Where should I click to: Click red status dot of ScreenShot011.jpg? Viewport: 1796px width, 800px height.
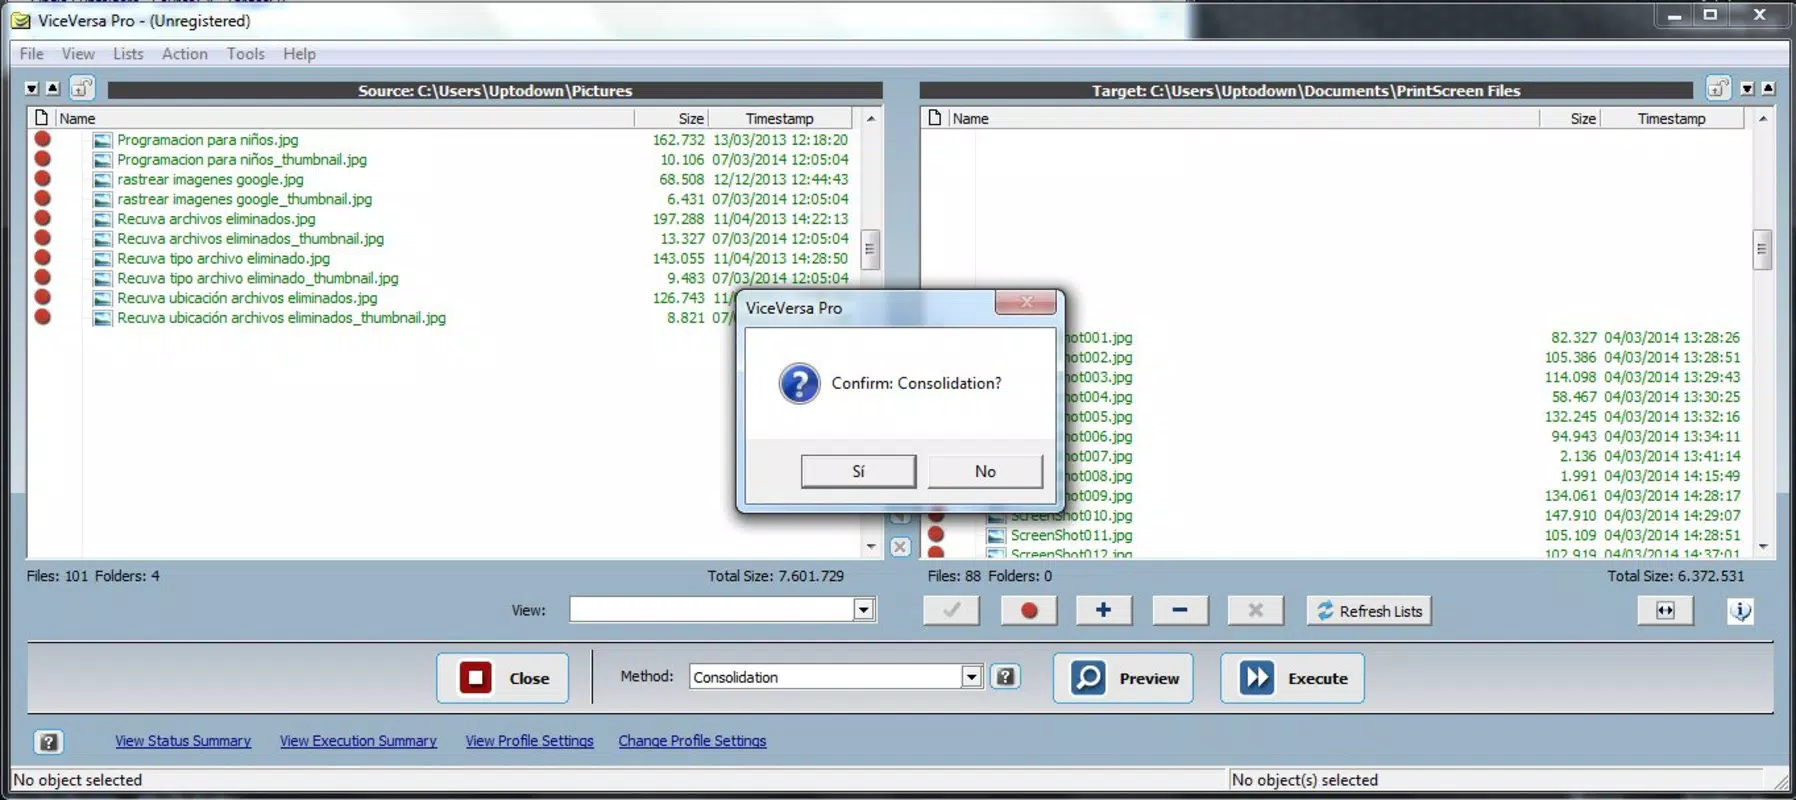tap(936, 534)
